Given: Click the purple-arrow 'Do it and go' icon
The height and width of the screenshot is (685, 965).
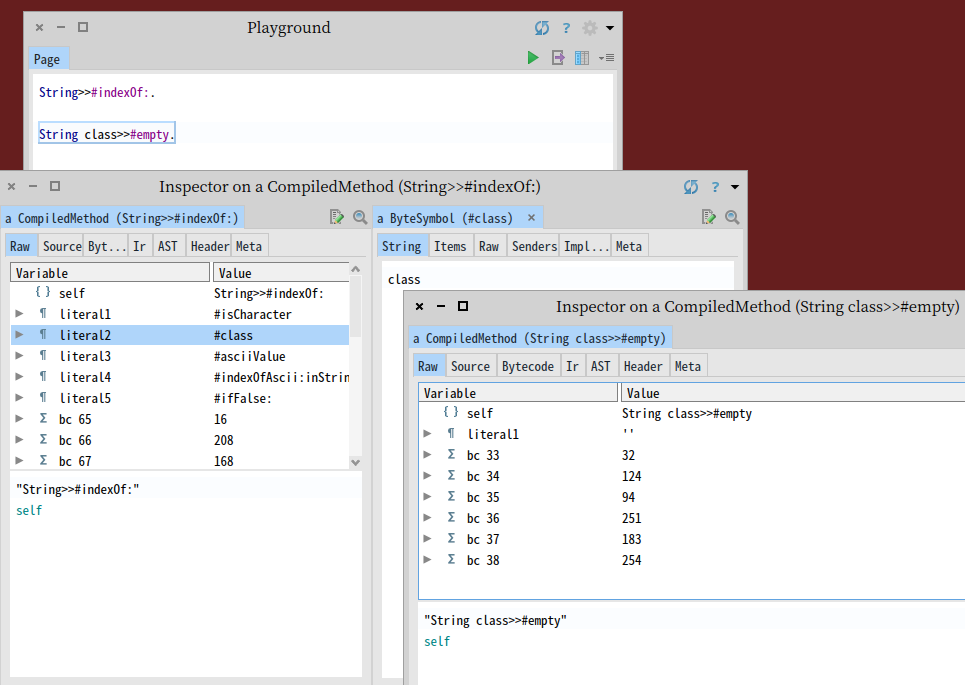Looking at the screenshot, I should pos(559,58).
